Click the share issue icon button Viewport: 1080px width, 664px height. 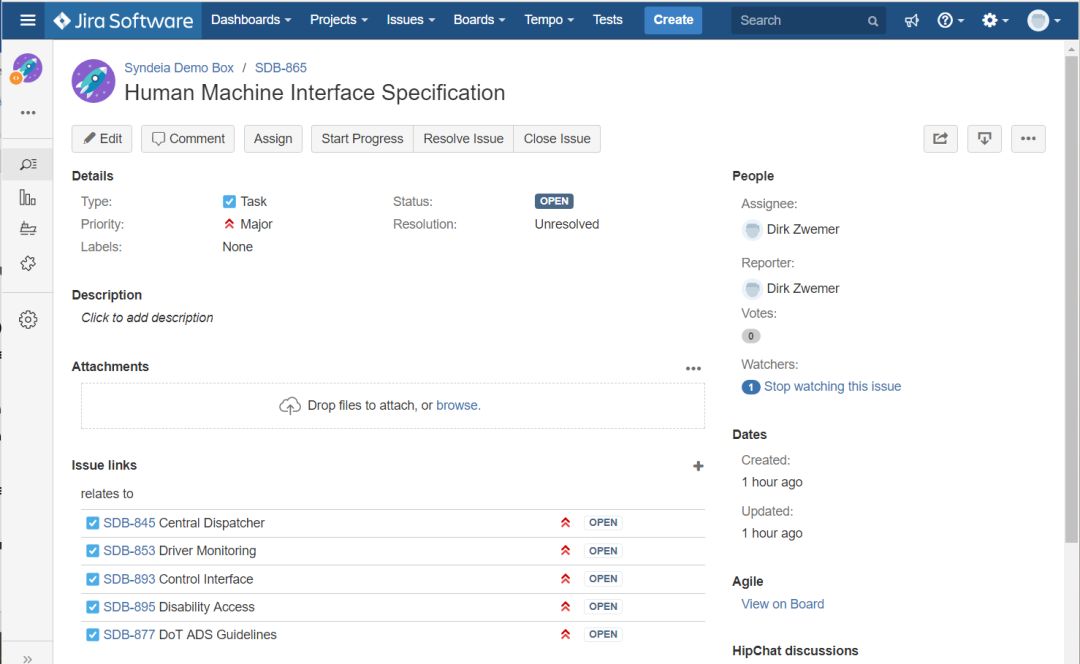(940, 139)
